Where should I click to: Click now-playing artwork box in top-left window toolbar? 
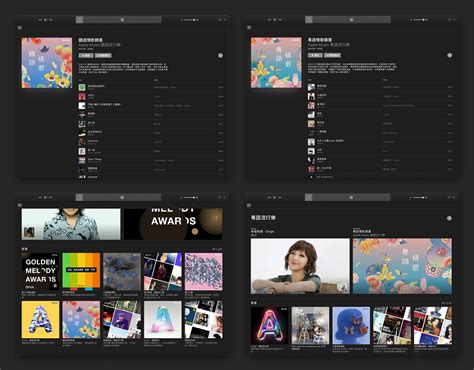pos(80,20)
